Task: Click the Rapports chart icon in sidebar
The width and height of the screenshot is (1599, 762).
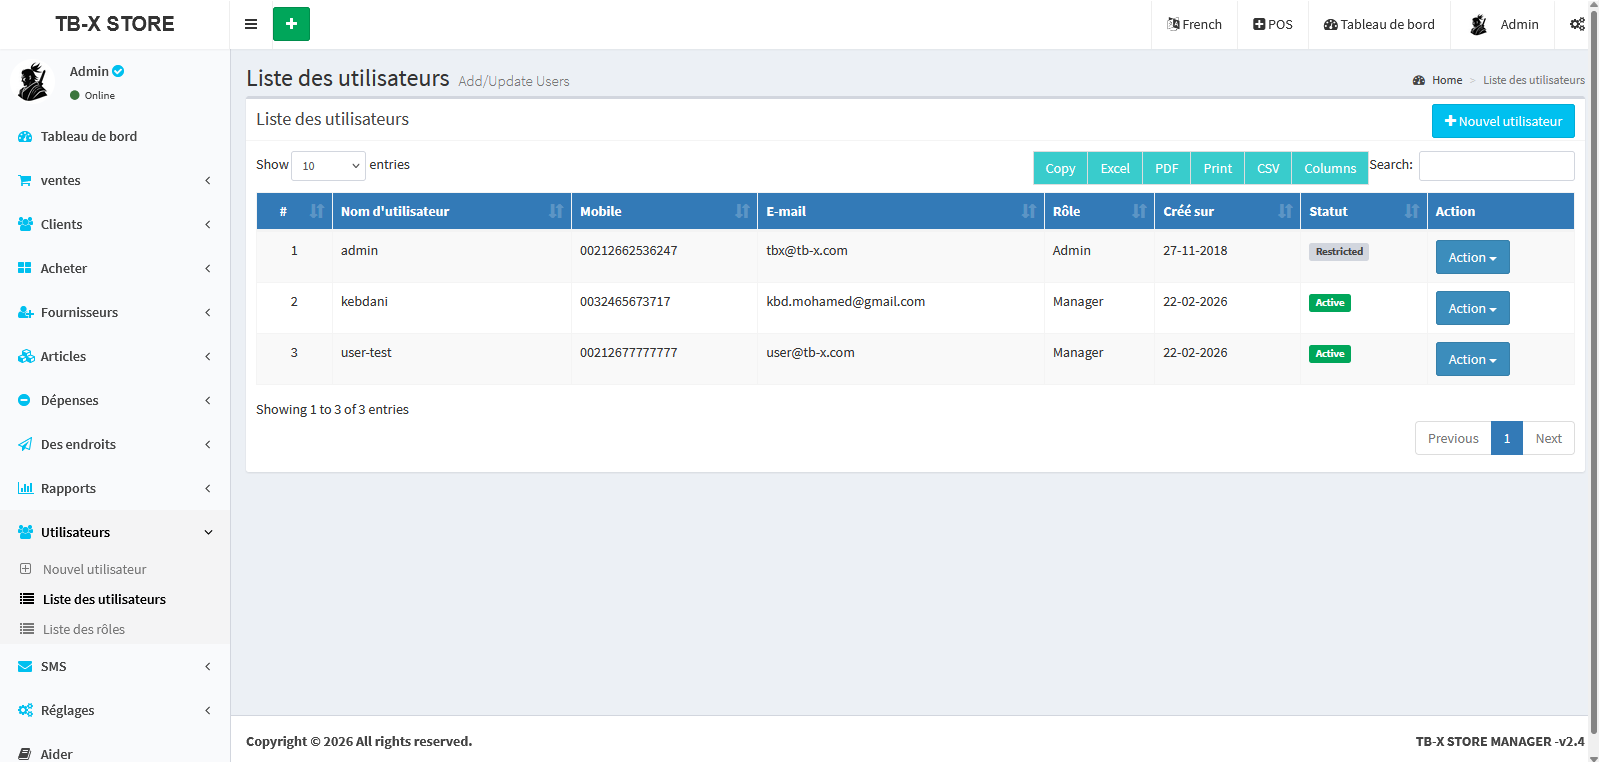Action: point(25,489)
